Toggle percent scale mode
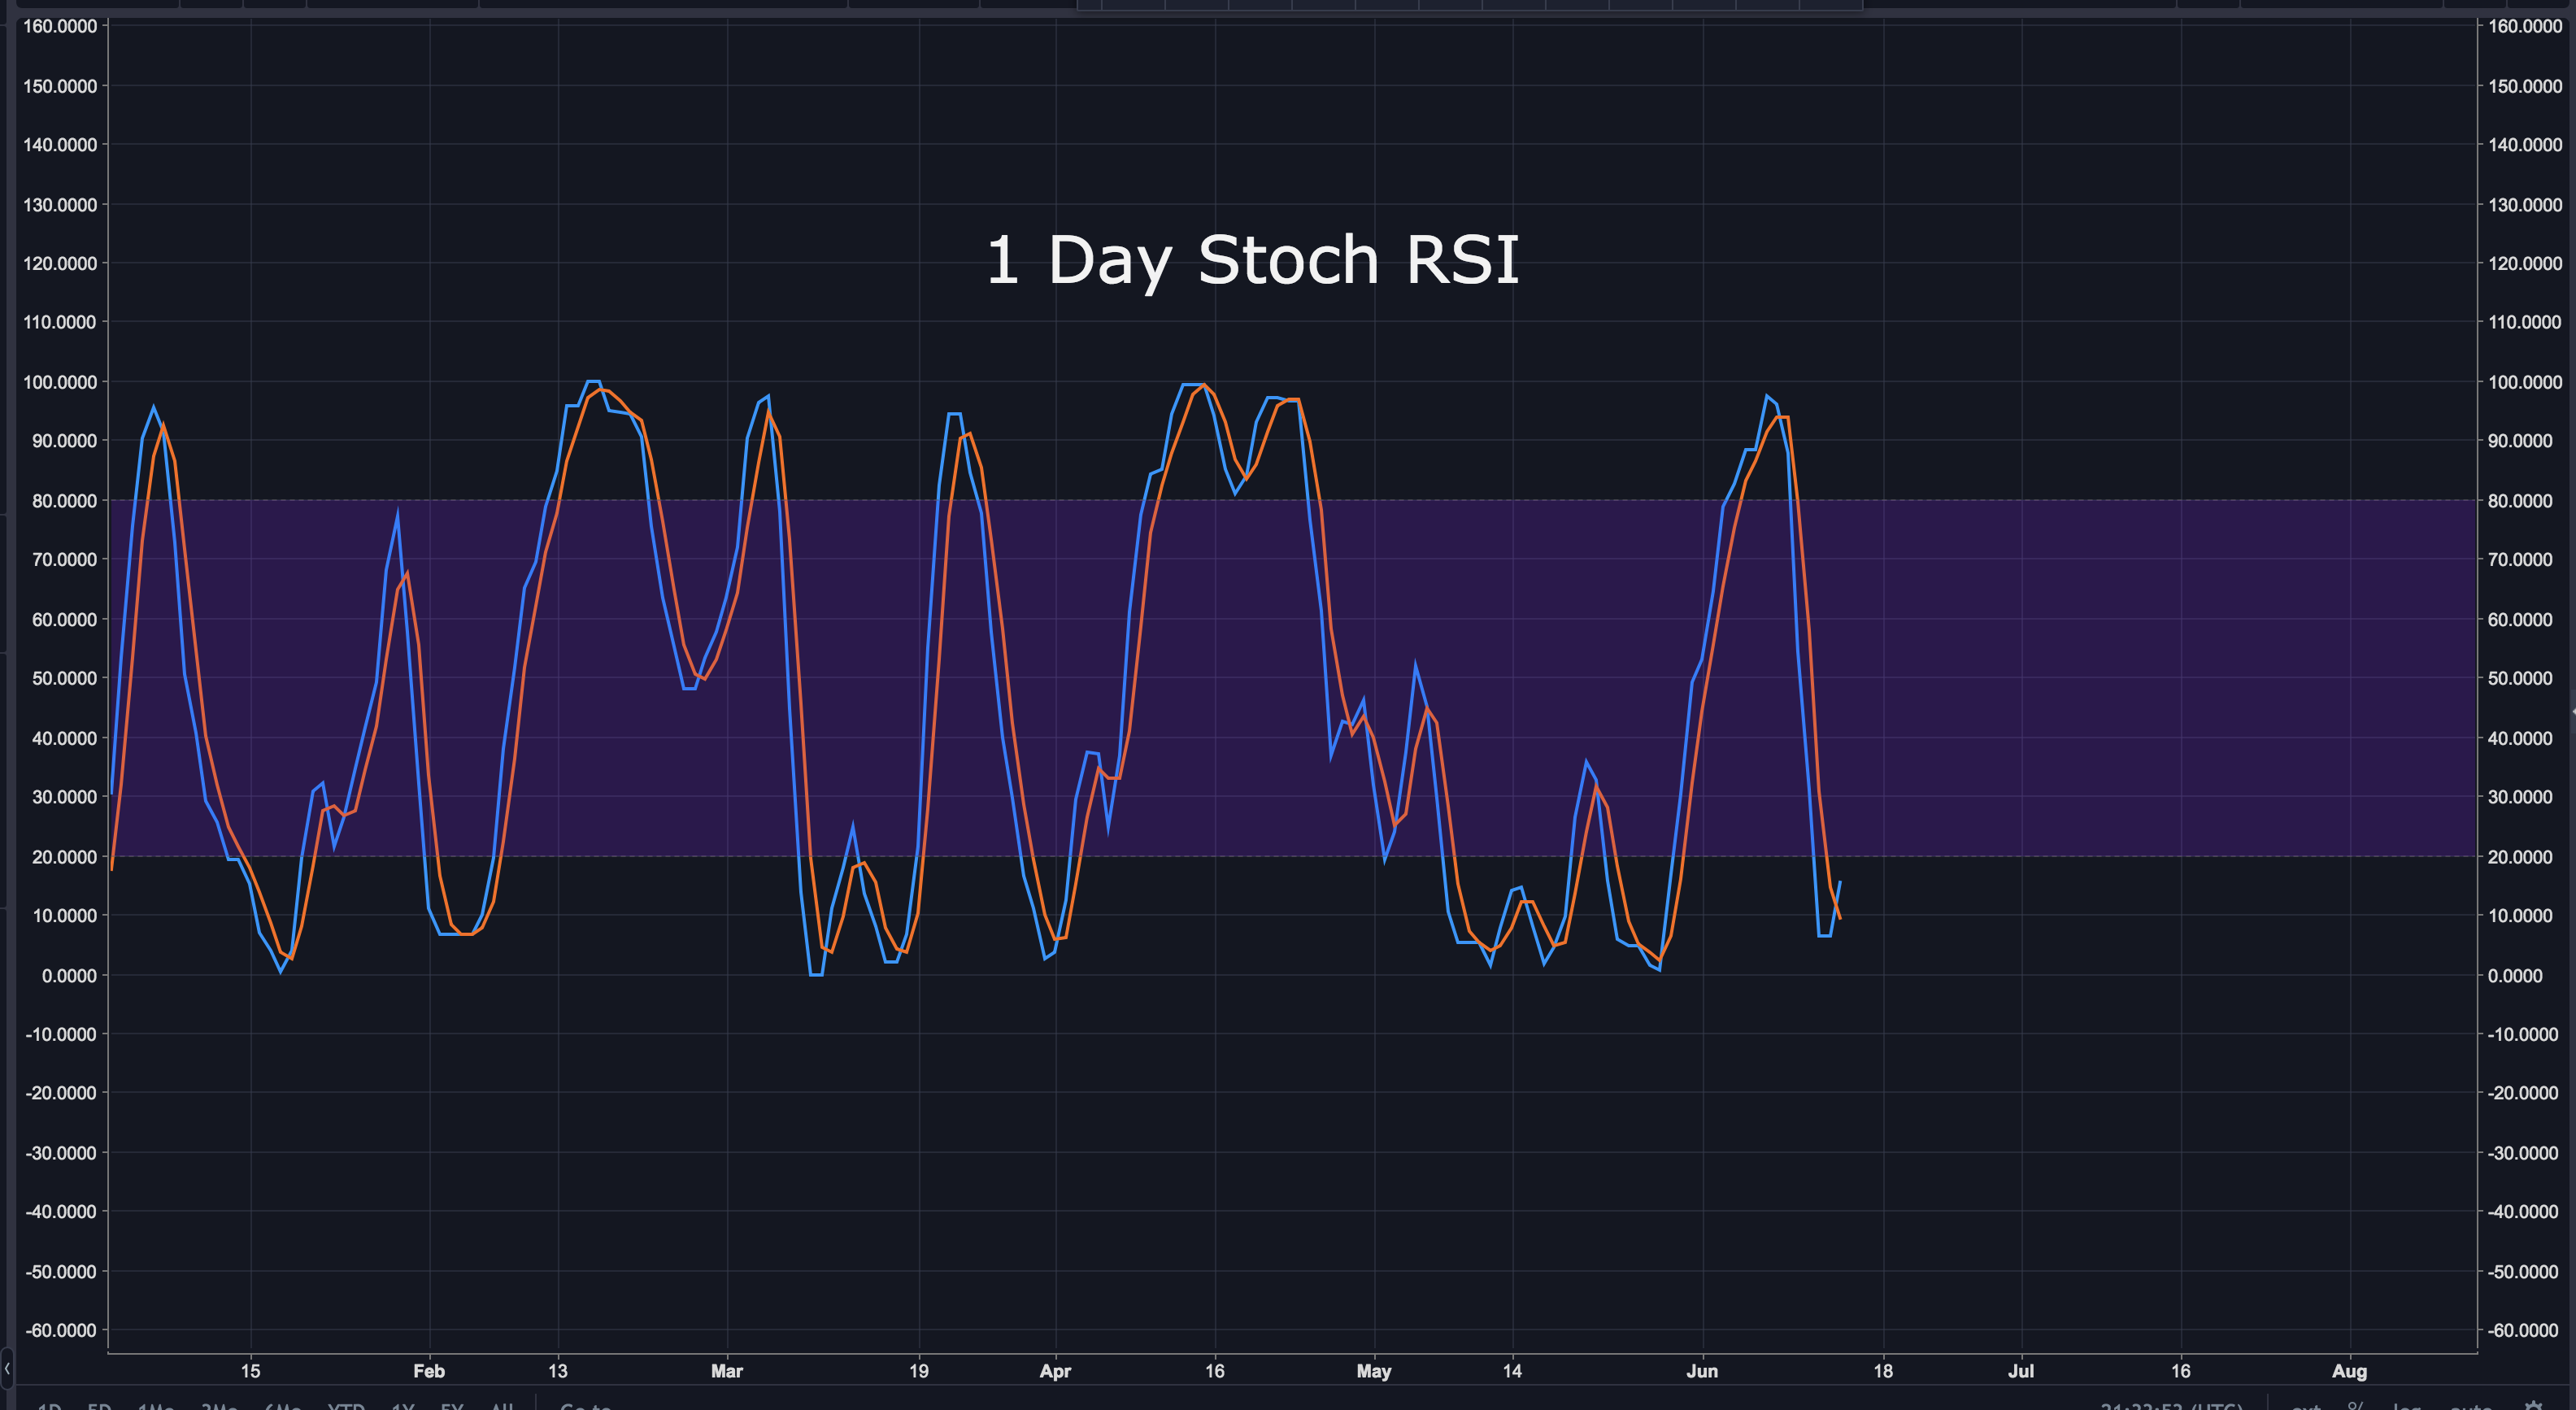The image size is (2576, 1410). coord(2355,1407)
